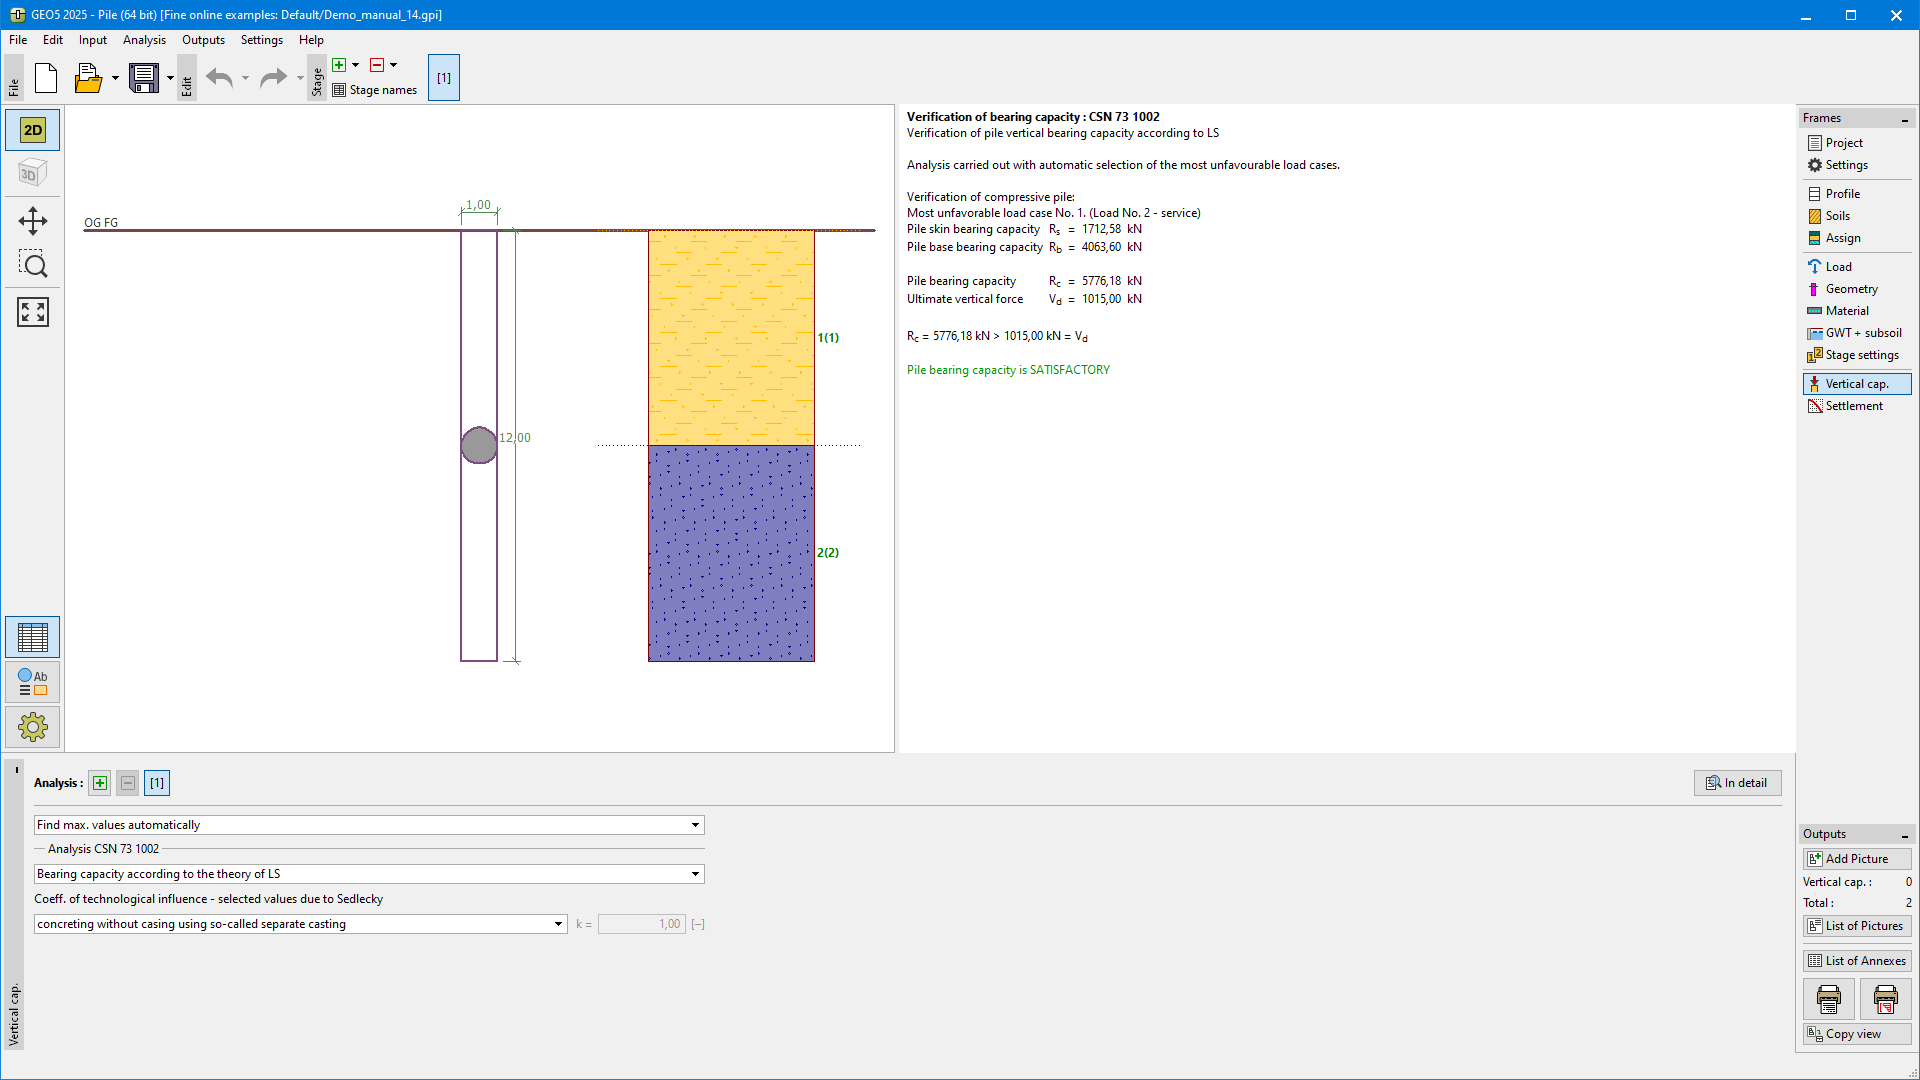
Task: Open the Settings frame
Action: tap(1857, 165)
